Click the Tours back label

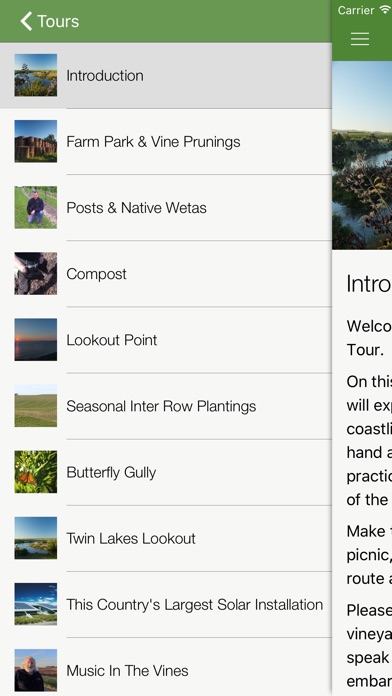coord(58,21)
